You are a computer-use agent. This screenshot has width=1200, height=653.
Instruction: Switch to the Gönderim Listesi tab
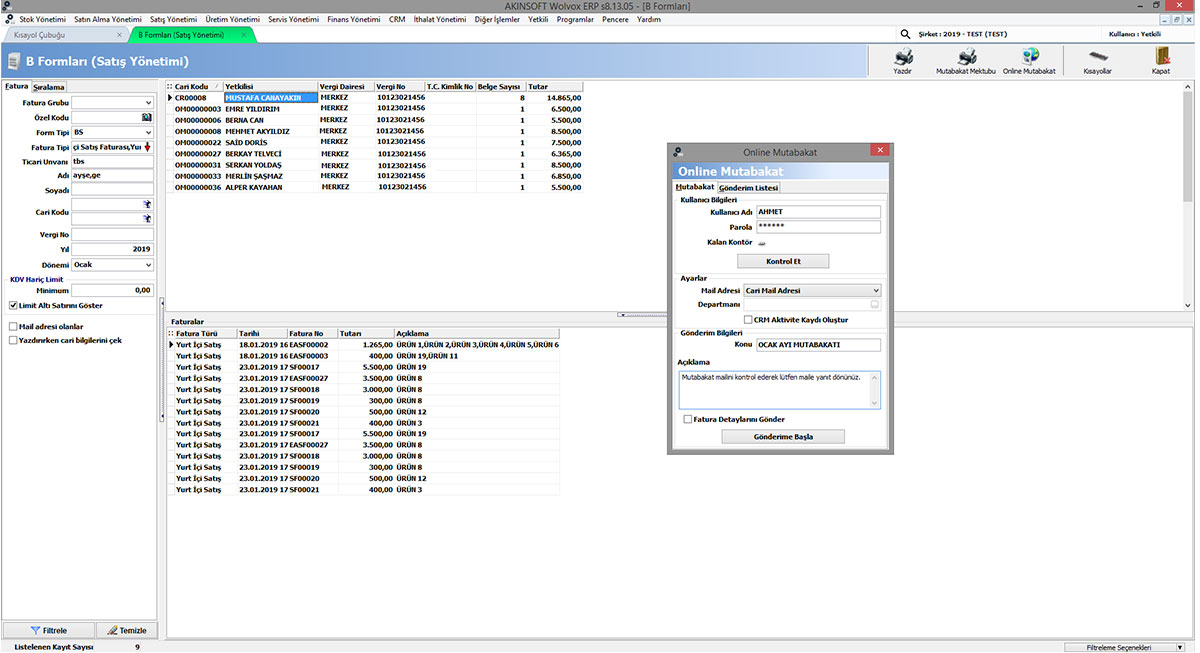(749, 188)
